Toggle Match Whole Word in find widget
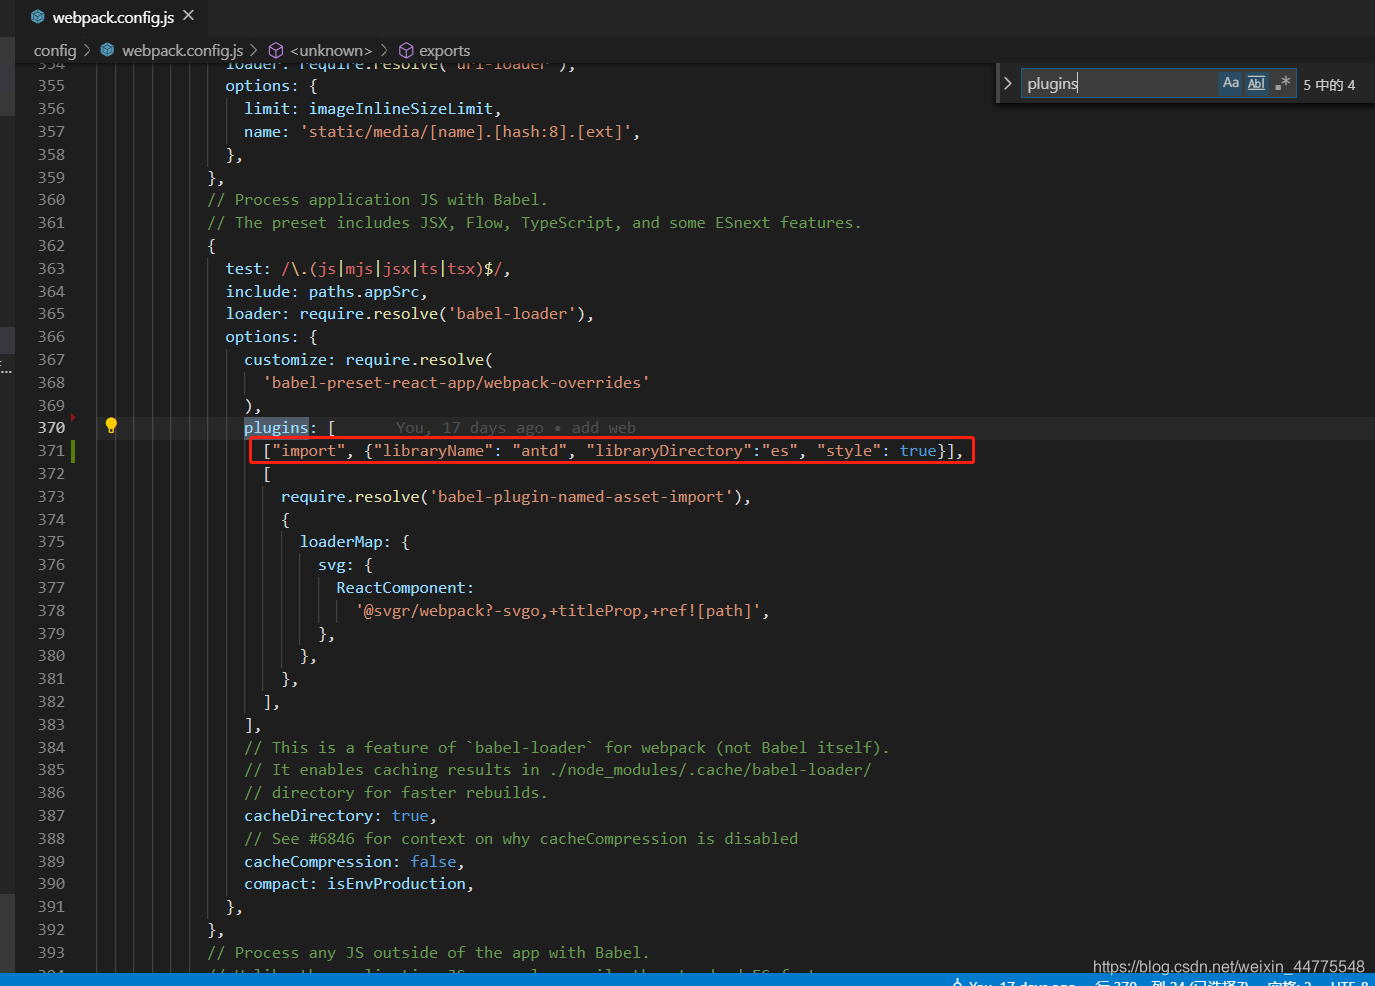This screenshot has height=986, width=1375. [1256, 83]
